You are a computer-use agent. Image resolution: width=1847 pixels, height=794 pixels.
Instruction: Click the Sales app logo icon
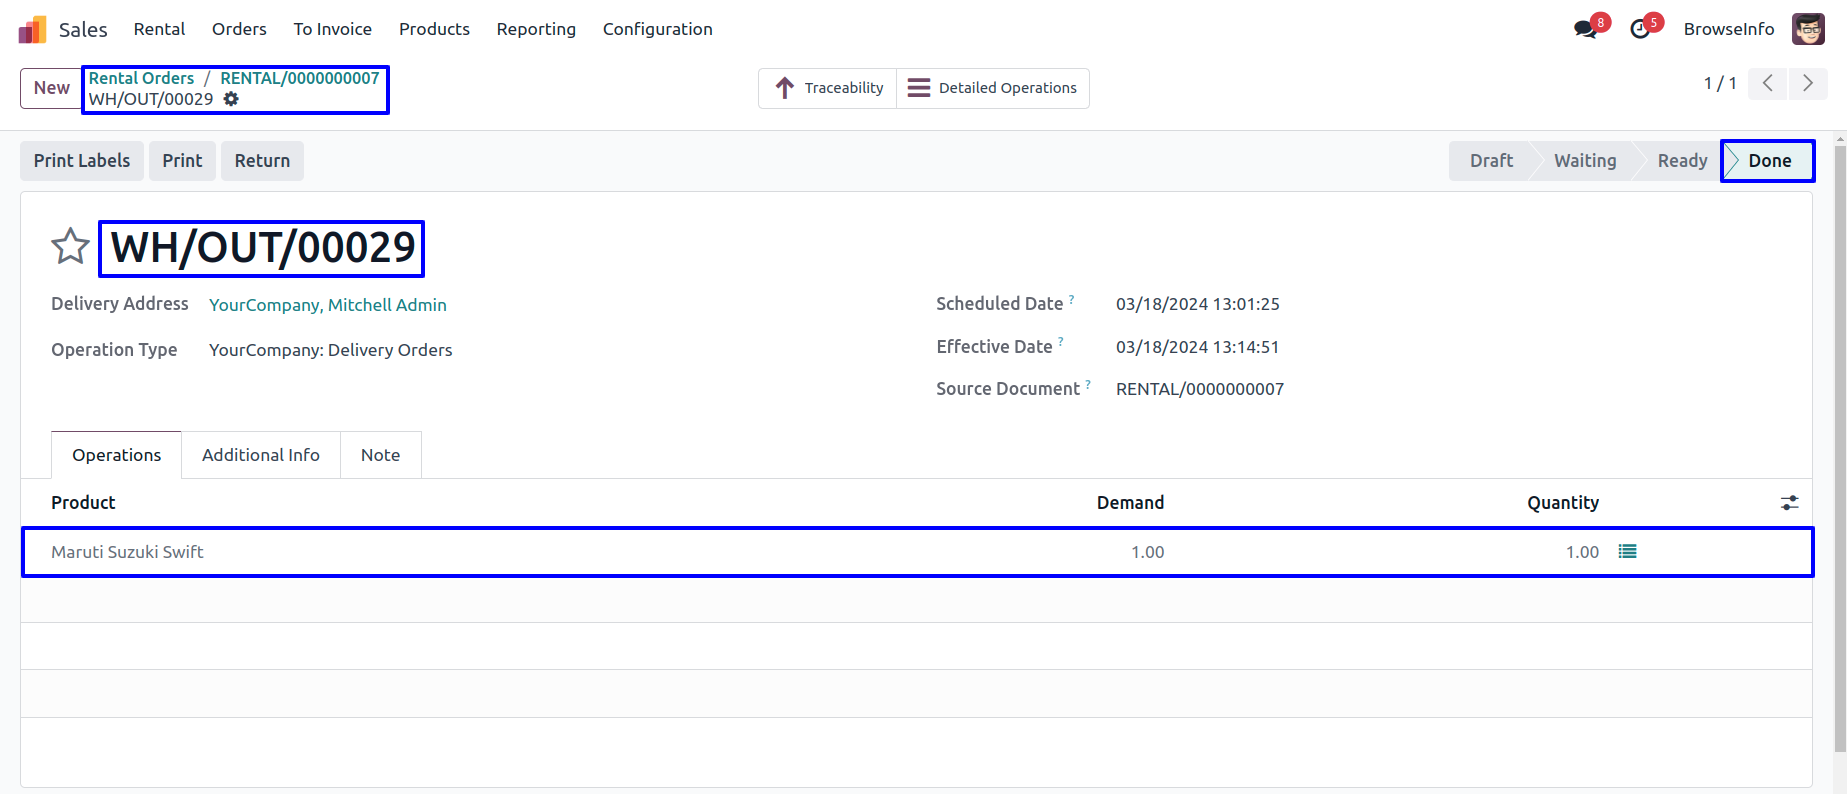pos(32,30)
